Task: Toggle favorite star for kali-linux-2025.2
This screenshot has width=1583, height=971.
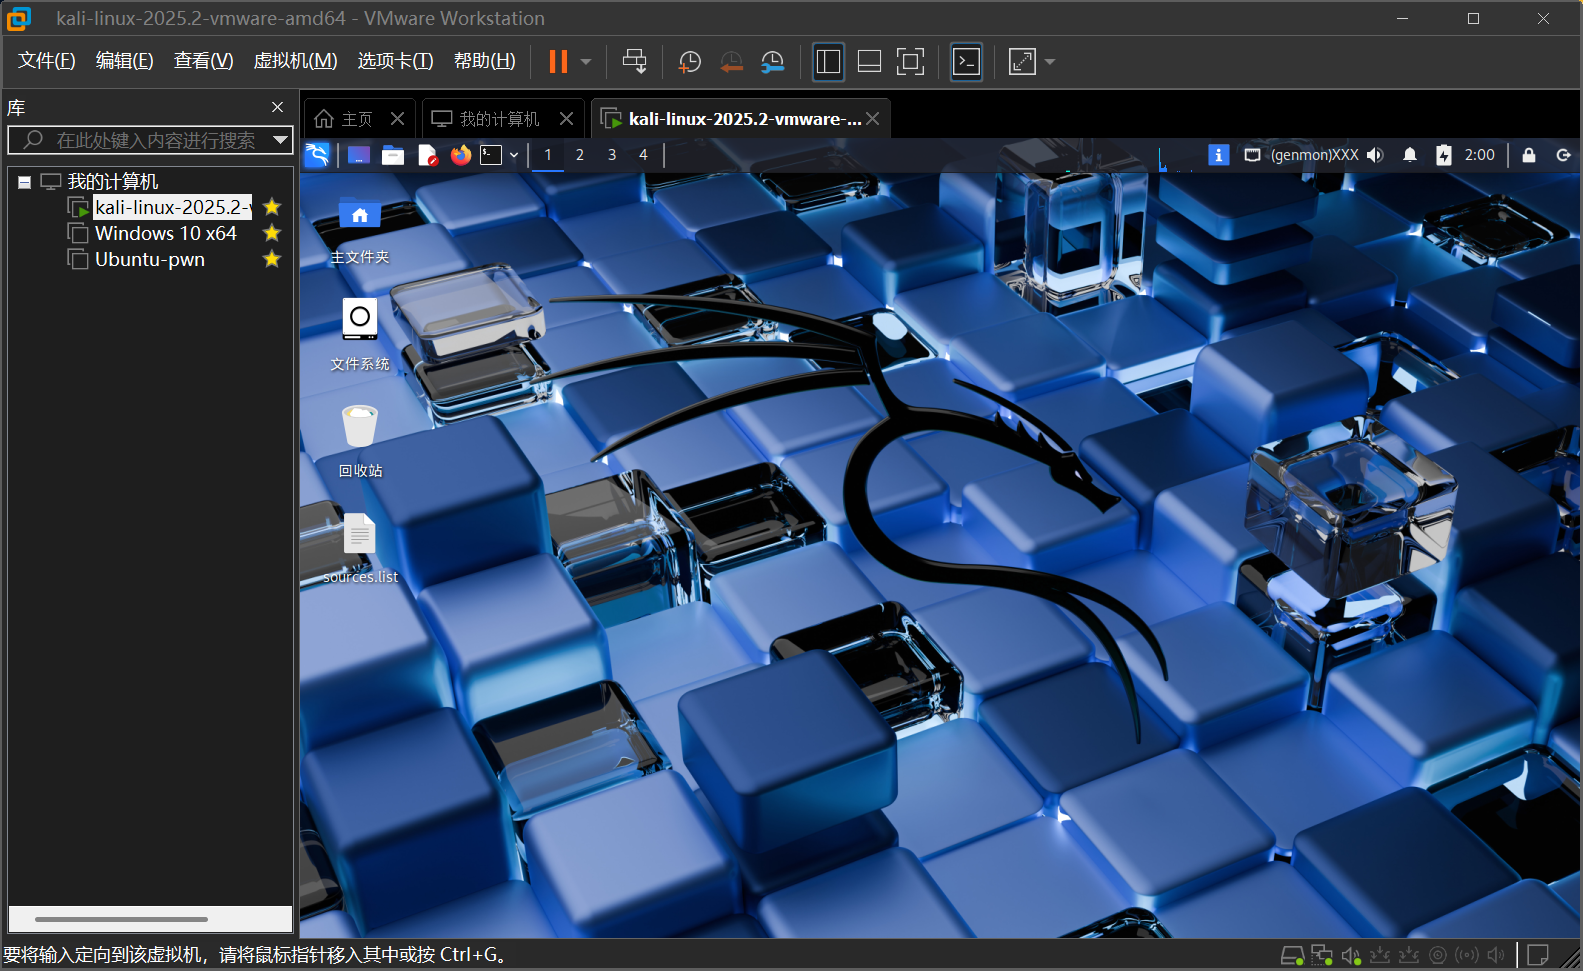Action: (271, 207)
